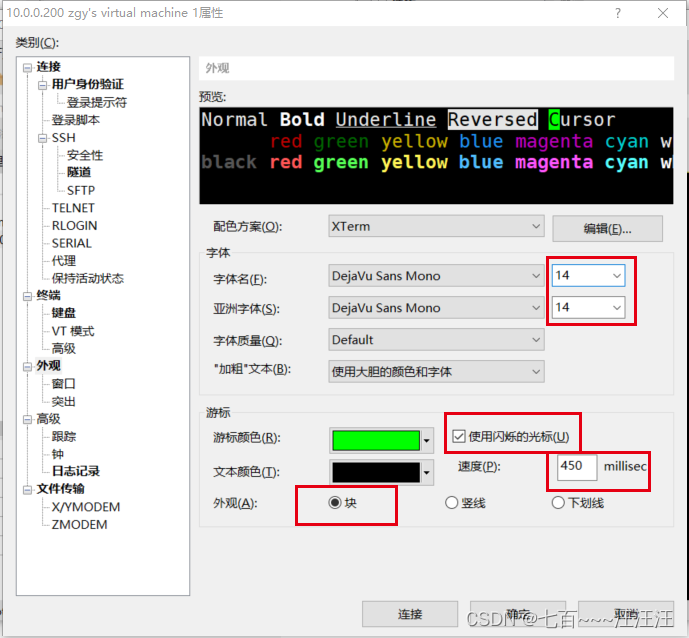Open the 代理 settings page

pyautogui.click(x=64, y=261)
